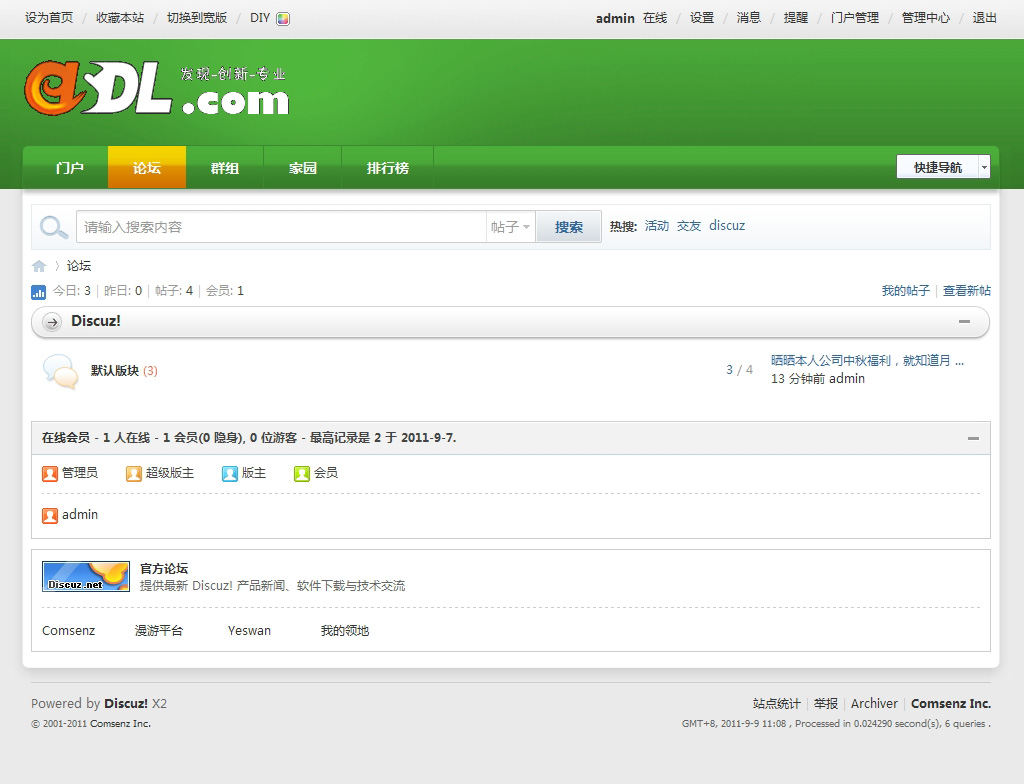Focus the search content input field
Viewport: 1024px width, 784px height.
[x=281, y=227]
